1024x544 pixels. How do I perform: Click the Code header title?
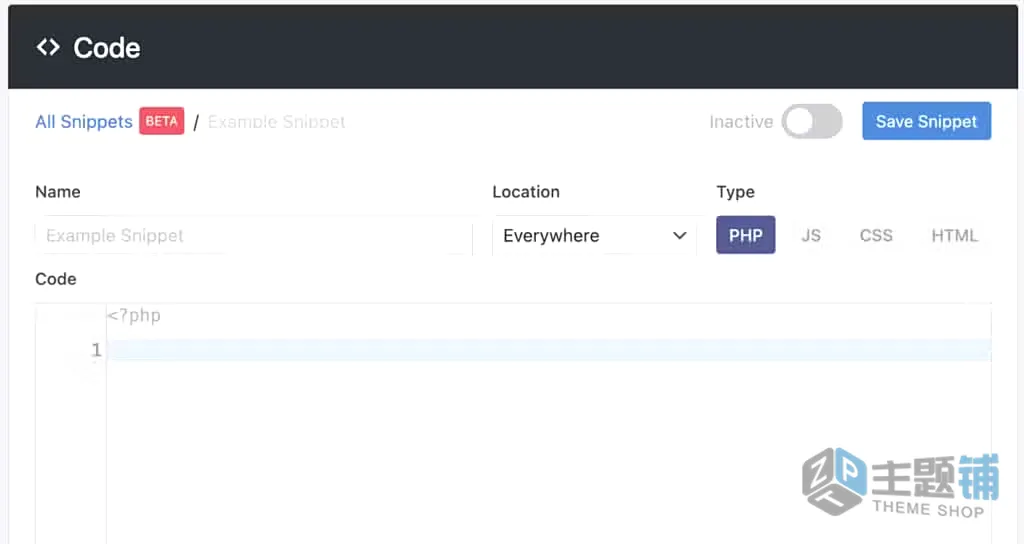coord(106,48)
